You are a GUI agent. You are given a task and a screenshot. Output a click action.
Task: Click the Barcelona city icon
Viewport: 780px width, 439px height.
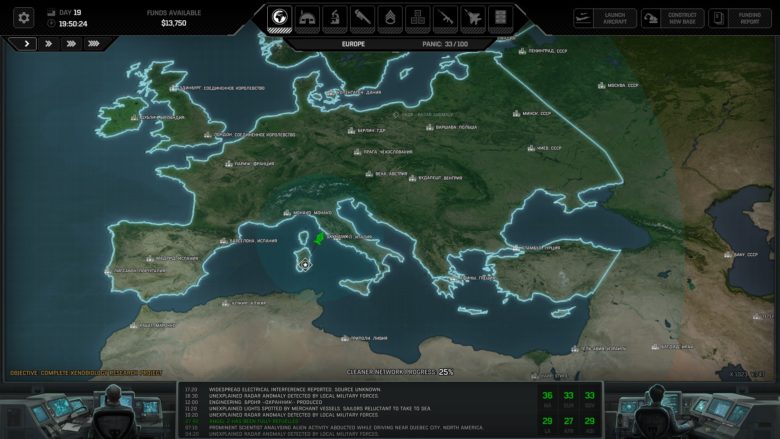[x=223, y=241]
